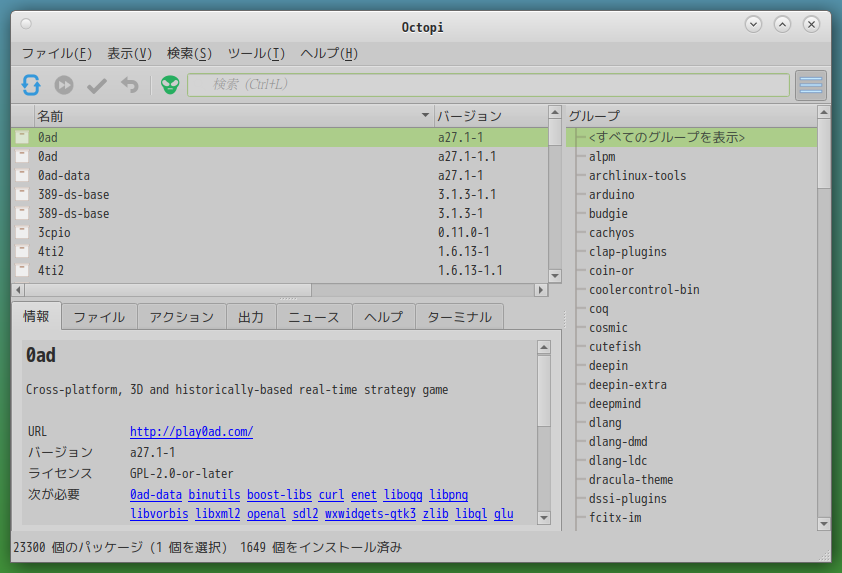Select <すべてのグループを表示> in groups

pyautogui.click(x=692, y=137)
